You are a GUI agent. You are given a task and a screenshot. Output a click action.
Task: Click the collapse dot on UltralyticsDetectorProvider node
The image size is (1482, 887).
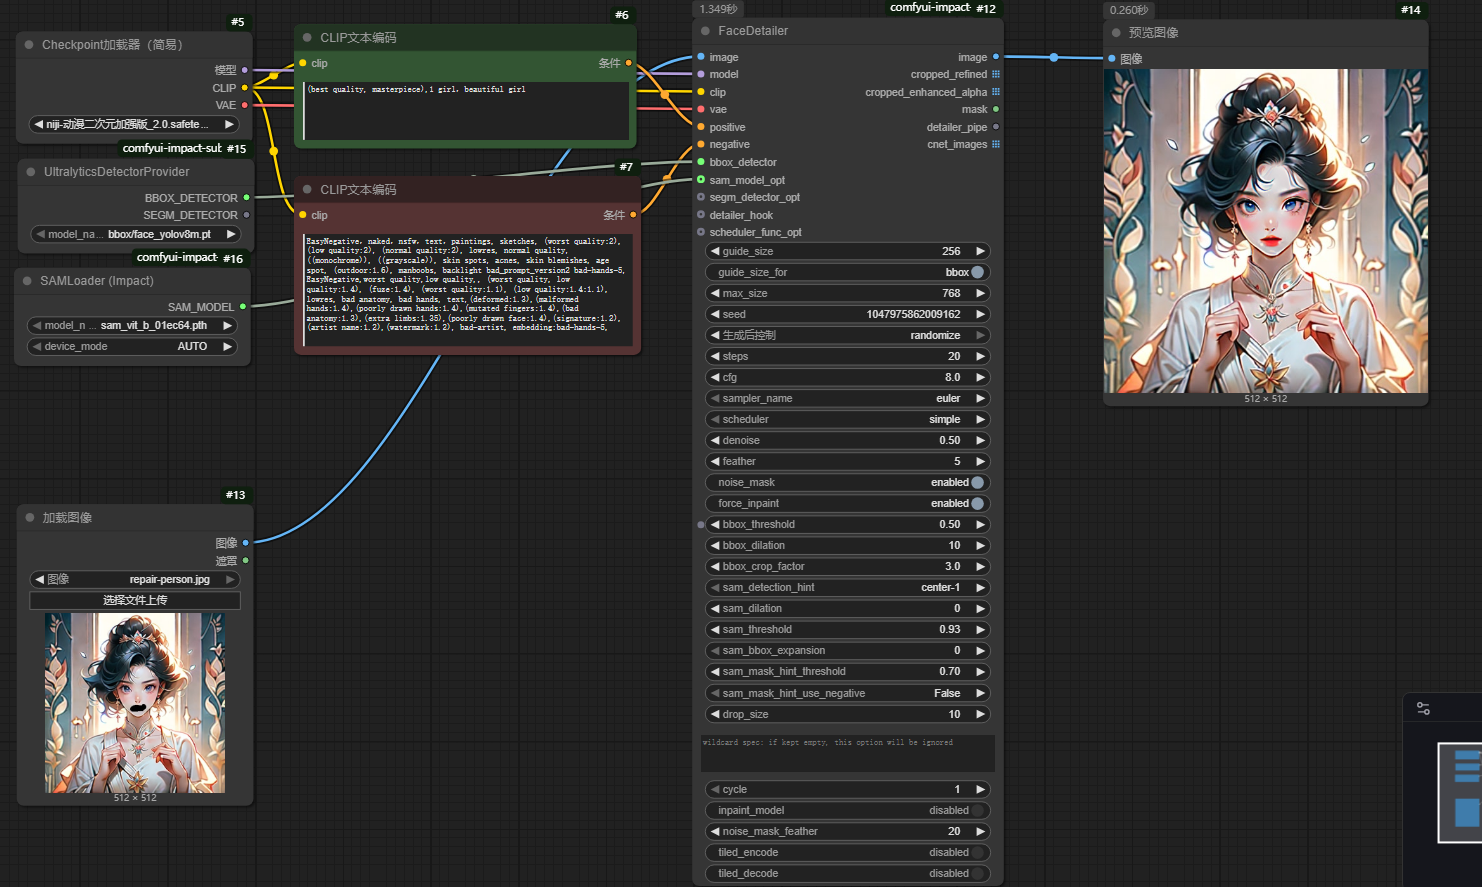pyautogui.click(x=30, y=172)
